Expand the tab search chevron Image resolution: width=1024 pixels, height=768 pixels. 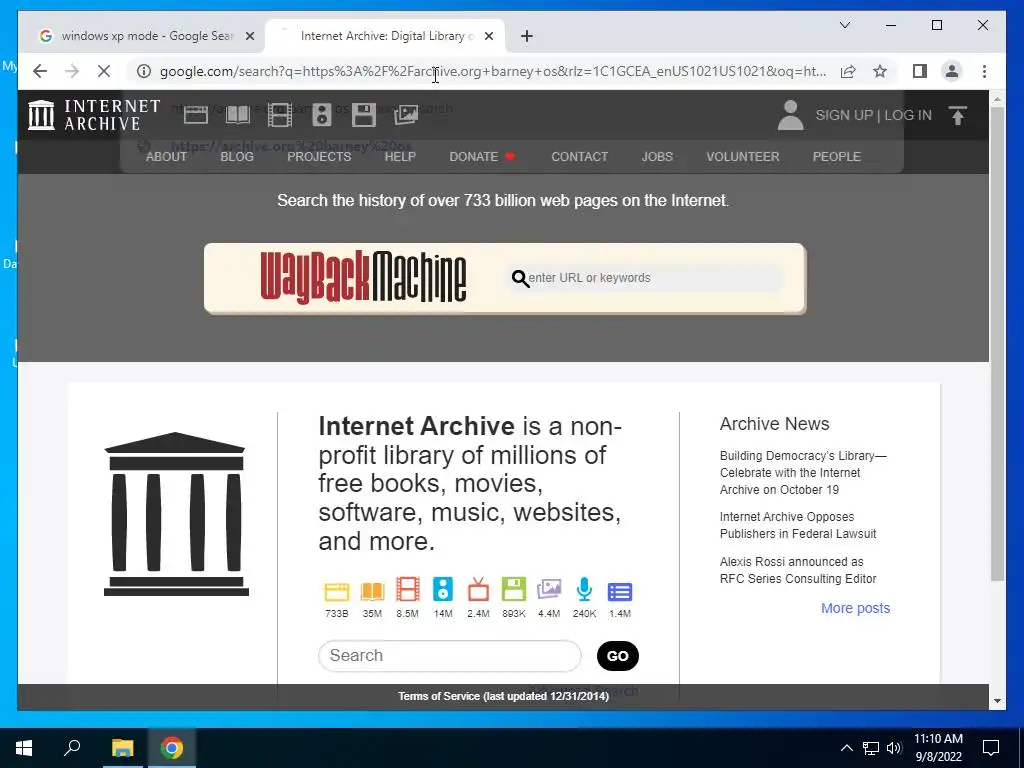pos(844,25)
